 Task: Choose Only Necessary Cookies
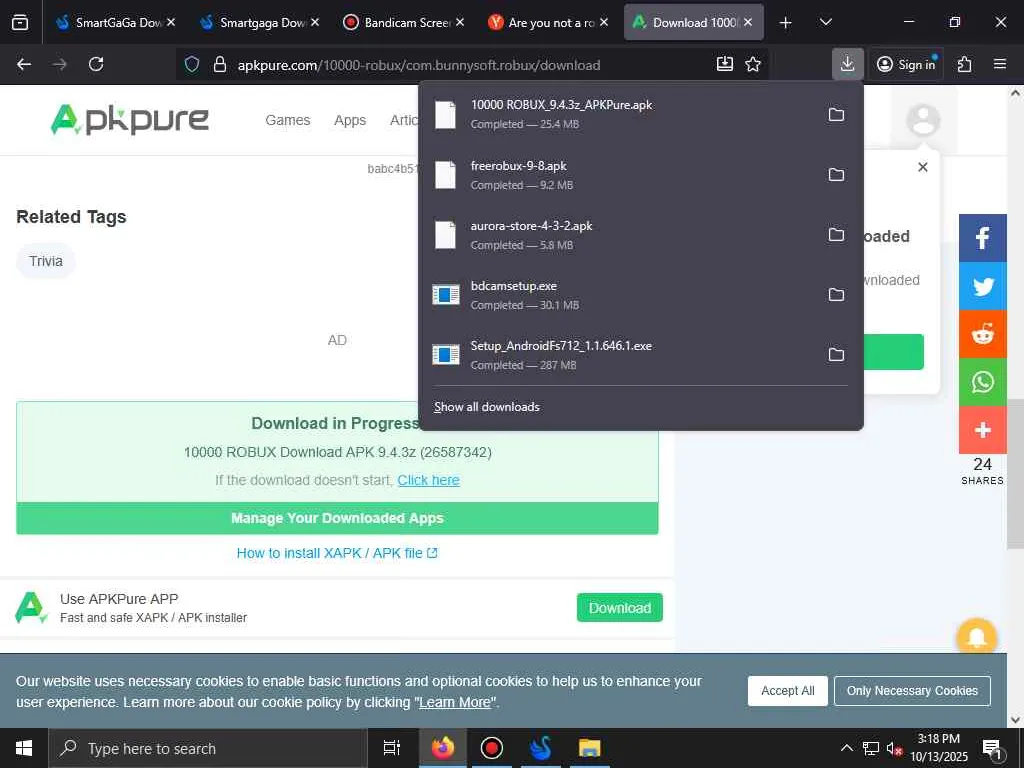(x=912, y=691)
